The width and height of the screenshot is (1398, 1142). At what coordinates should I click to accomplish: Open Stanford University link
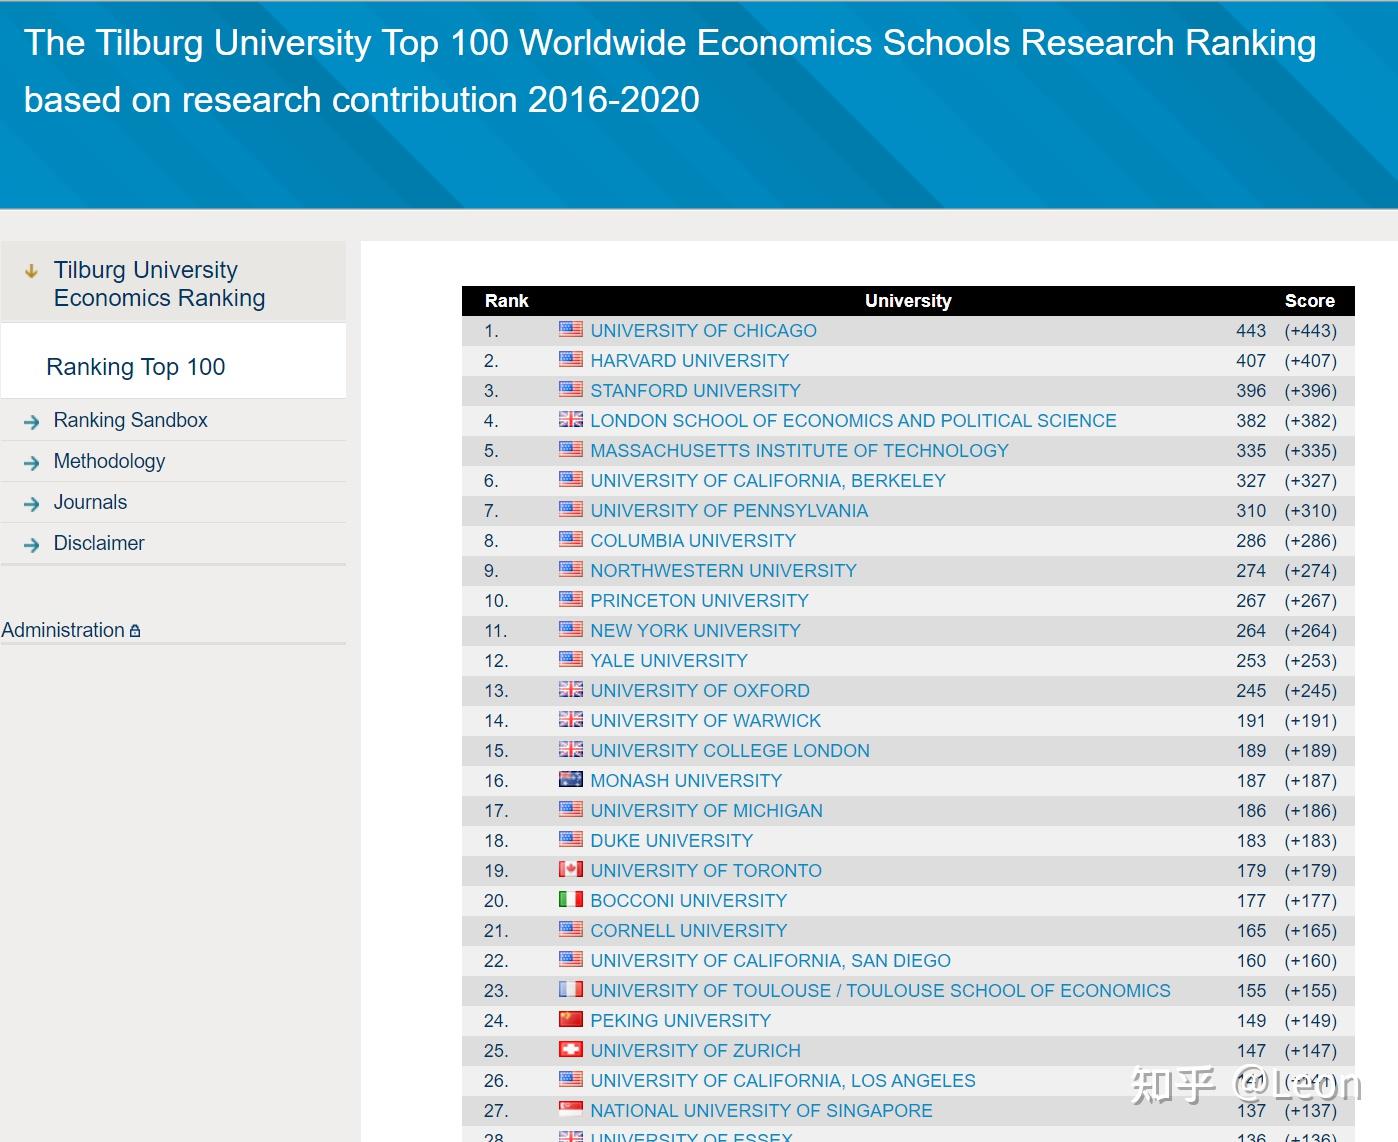pos(695,391)
